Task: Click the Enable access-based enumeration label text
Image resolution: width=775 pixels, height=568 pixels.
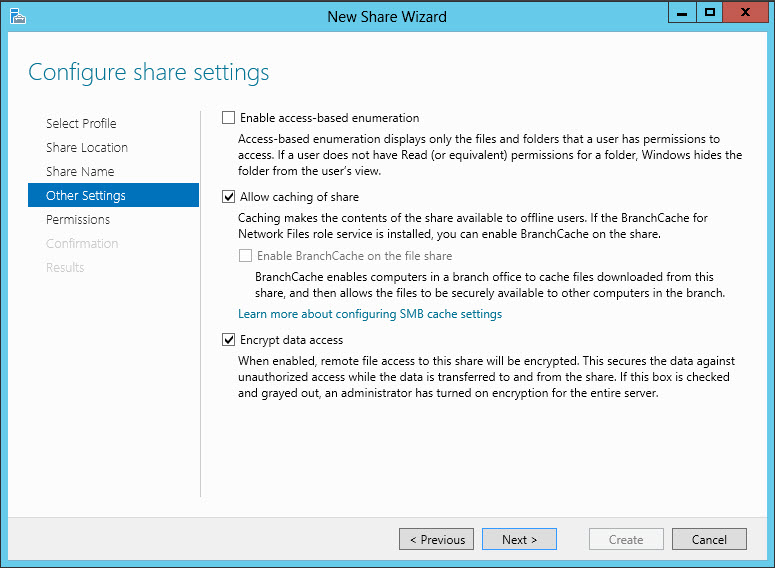Action: click(330, 118)
